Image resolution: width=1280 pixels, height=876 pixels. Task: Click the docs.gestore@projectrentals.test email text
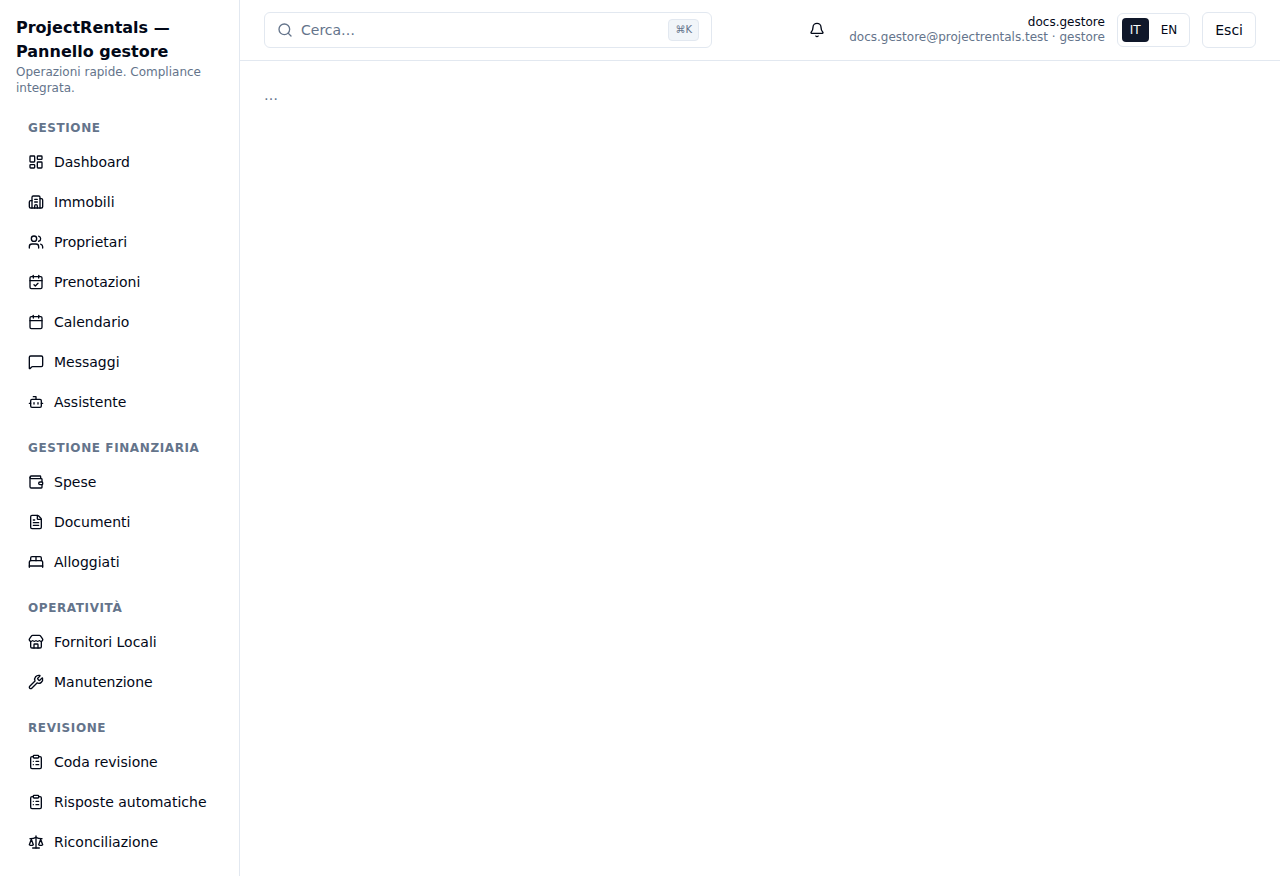[x=948, y=37]
